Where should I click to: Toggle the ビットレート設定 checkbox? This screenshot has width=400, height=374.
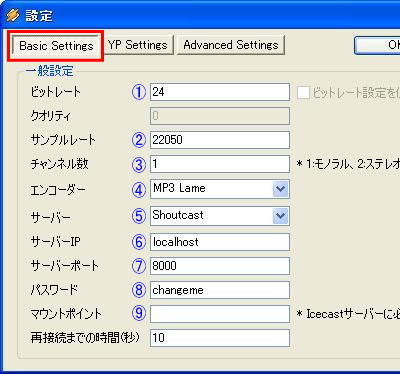tap(303, 92)
